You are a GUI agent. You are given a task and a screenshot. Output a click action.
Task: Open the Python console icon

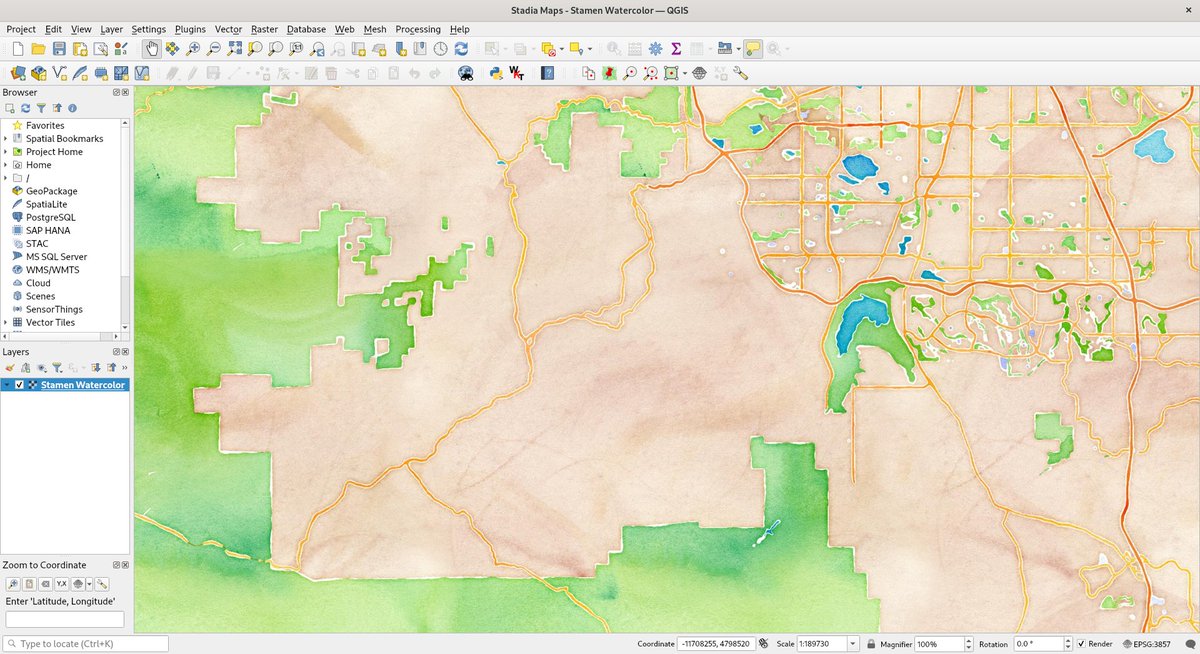tap(495, 72)
